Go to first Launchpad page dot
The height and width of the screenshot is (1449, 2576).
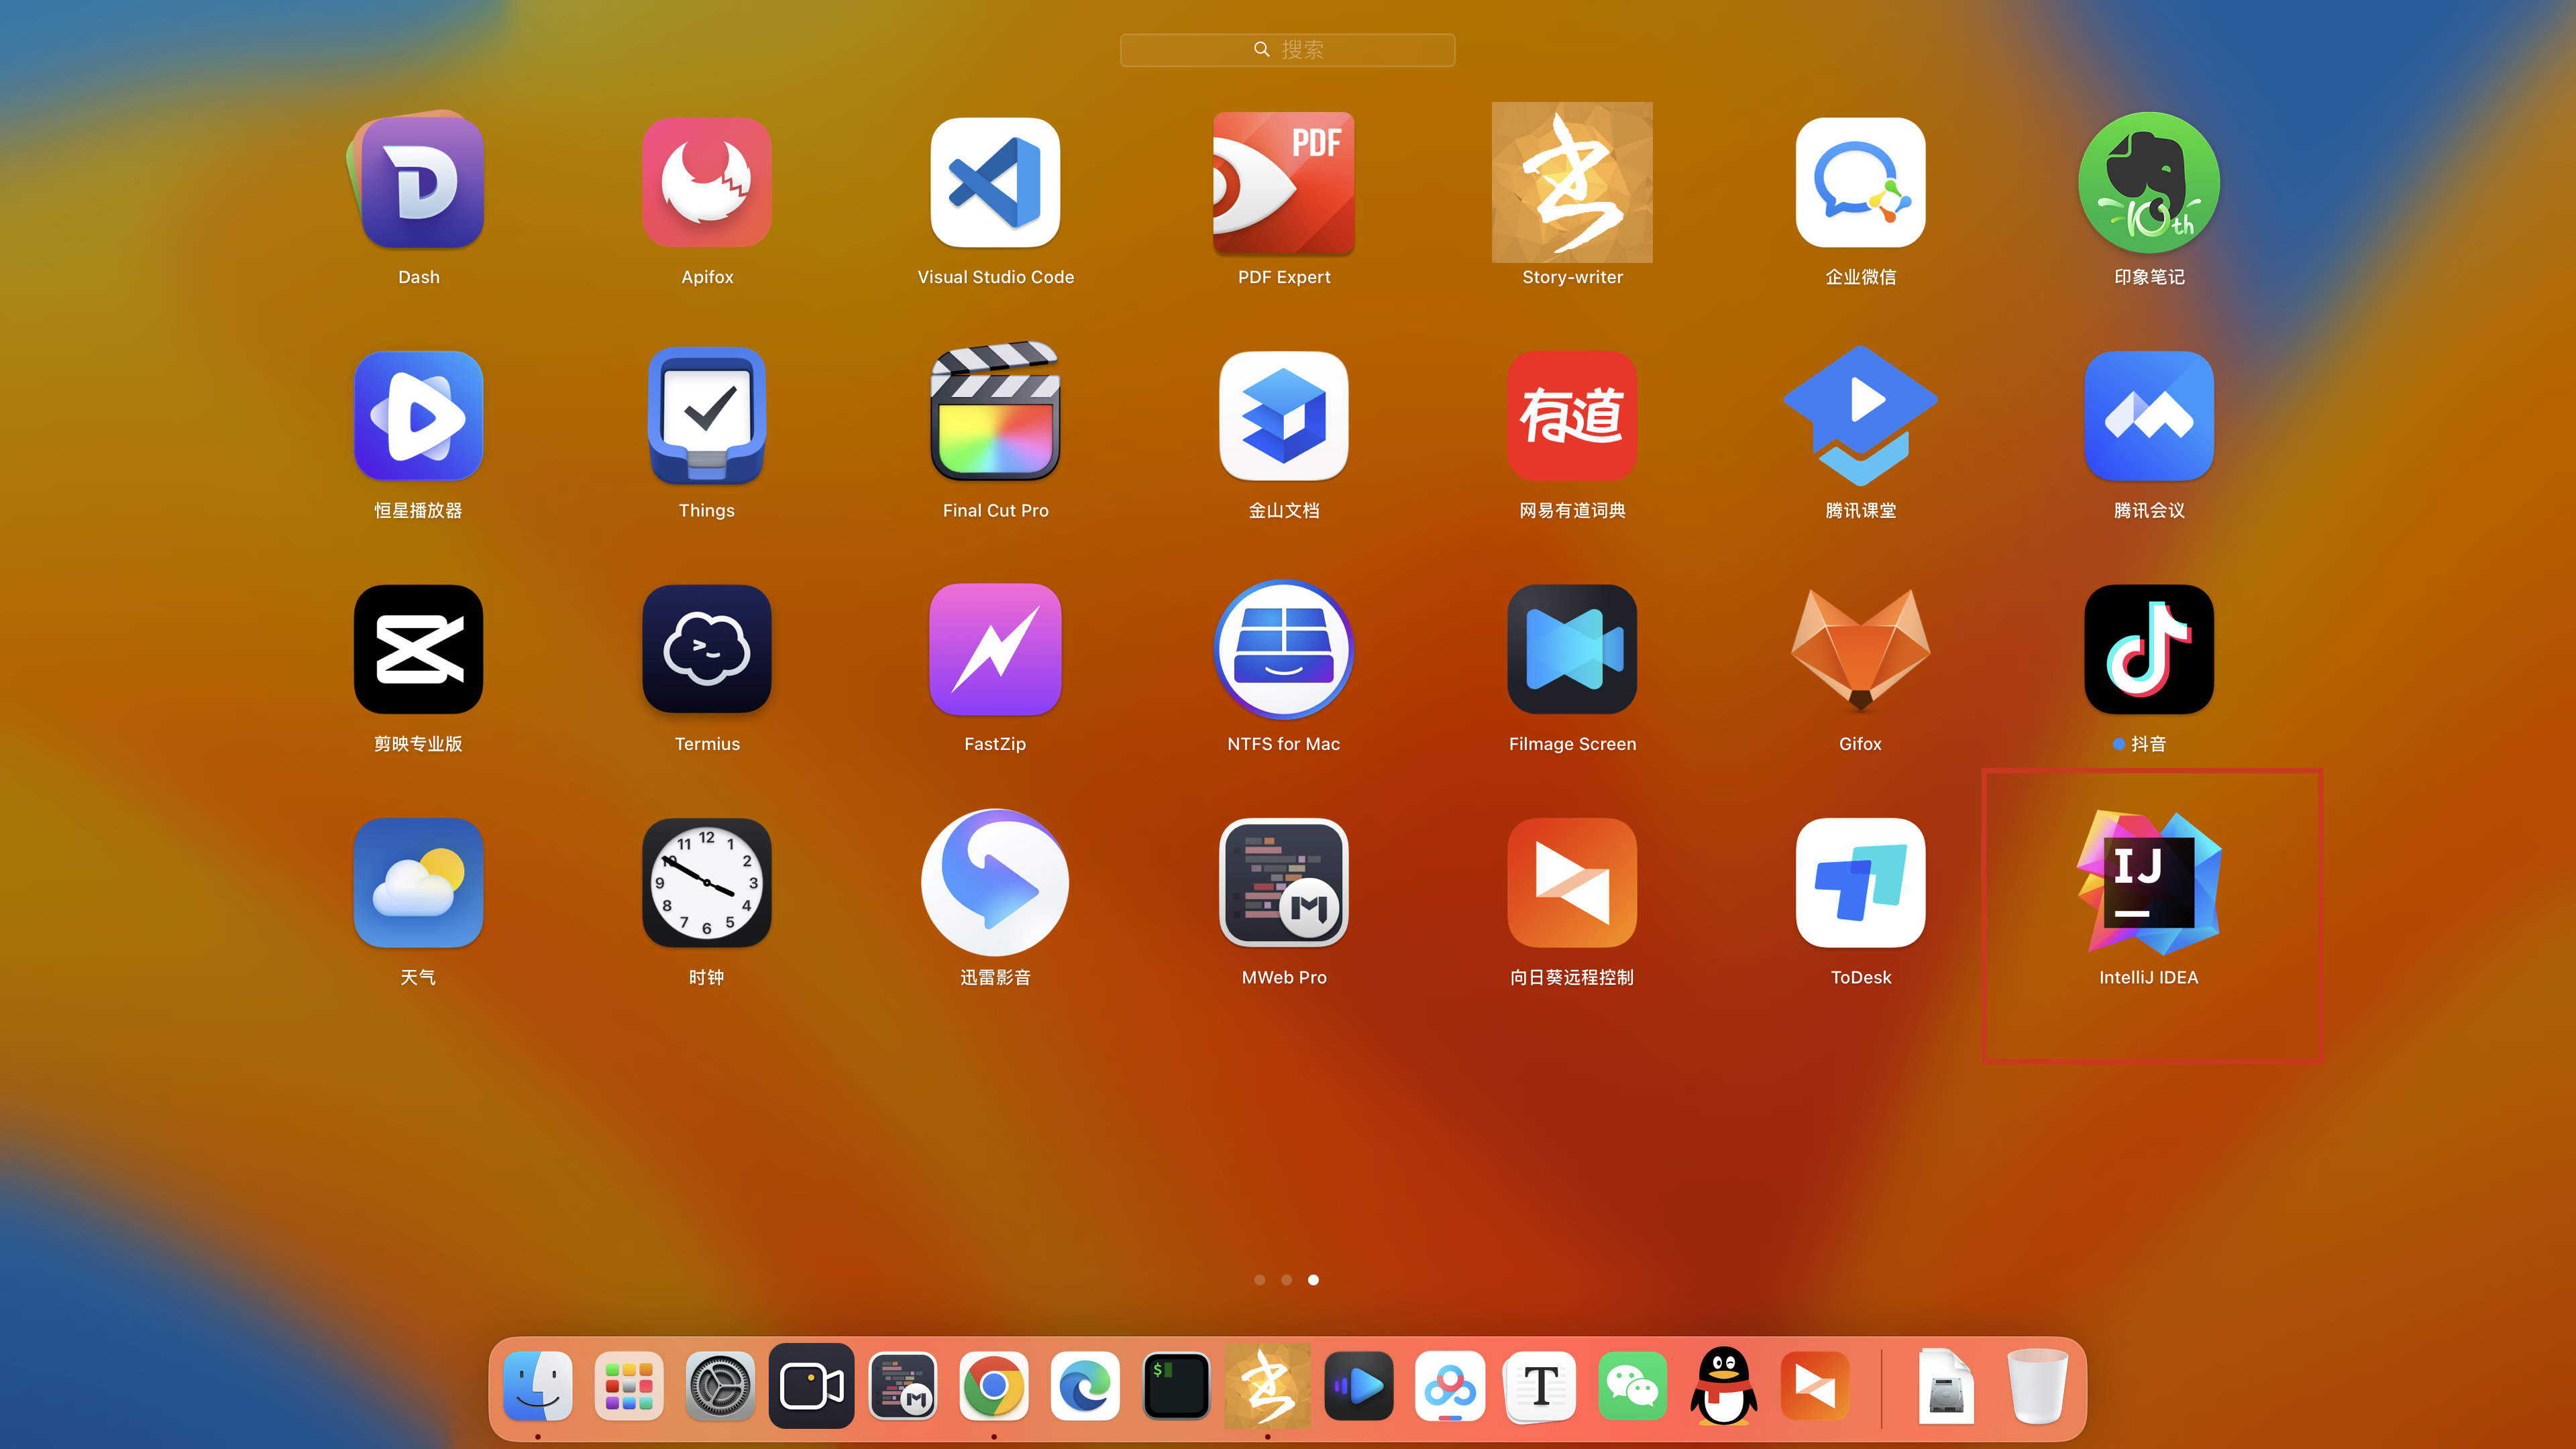click(1260, 1280)
